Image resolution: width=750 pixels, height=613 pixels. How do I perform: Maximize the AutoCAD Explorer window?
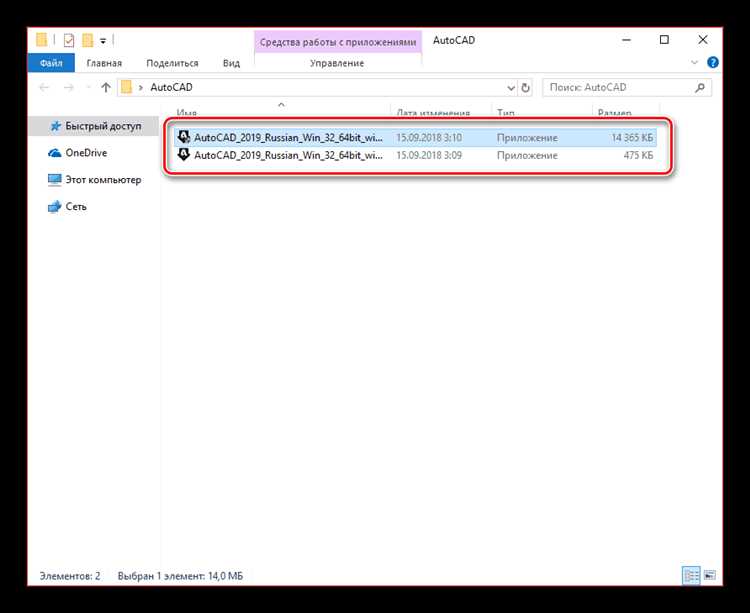[x=664, y=40]
